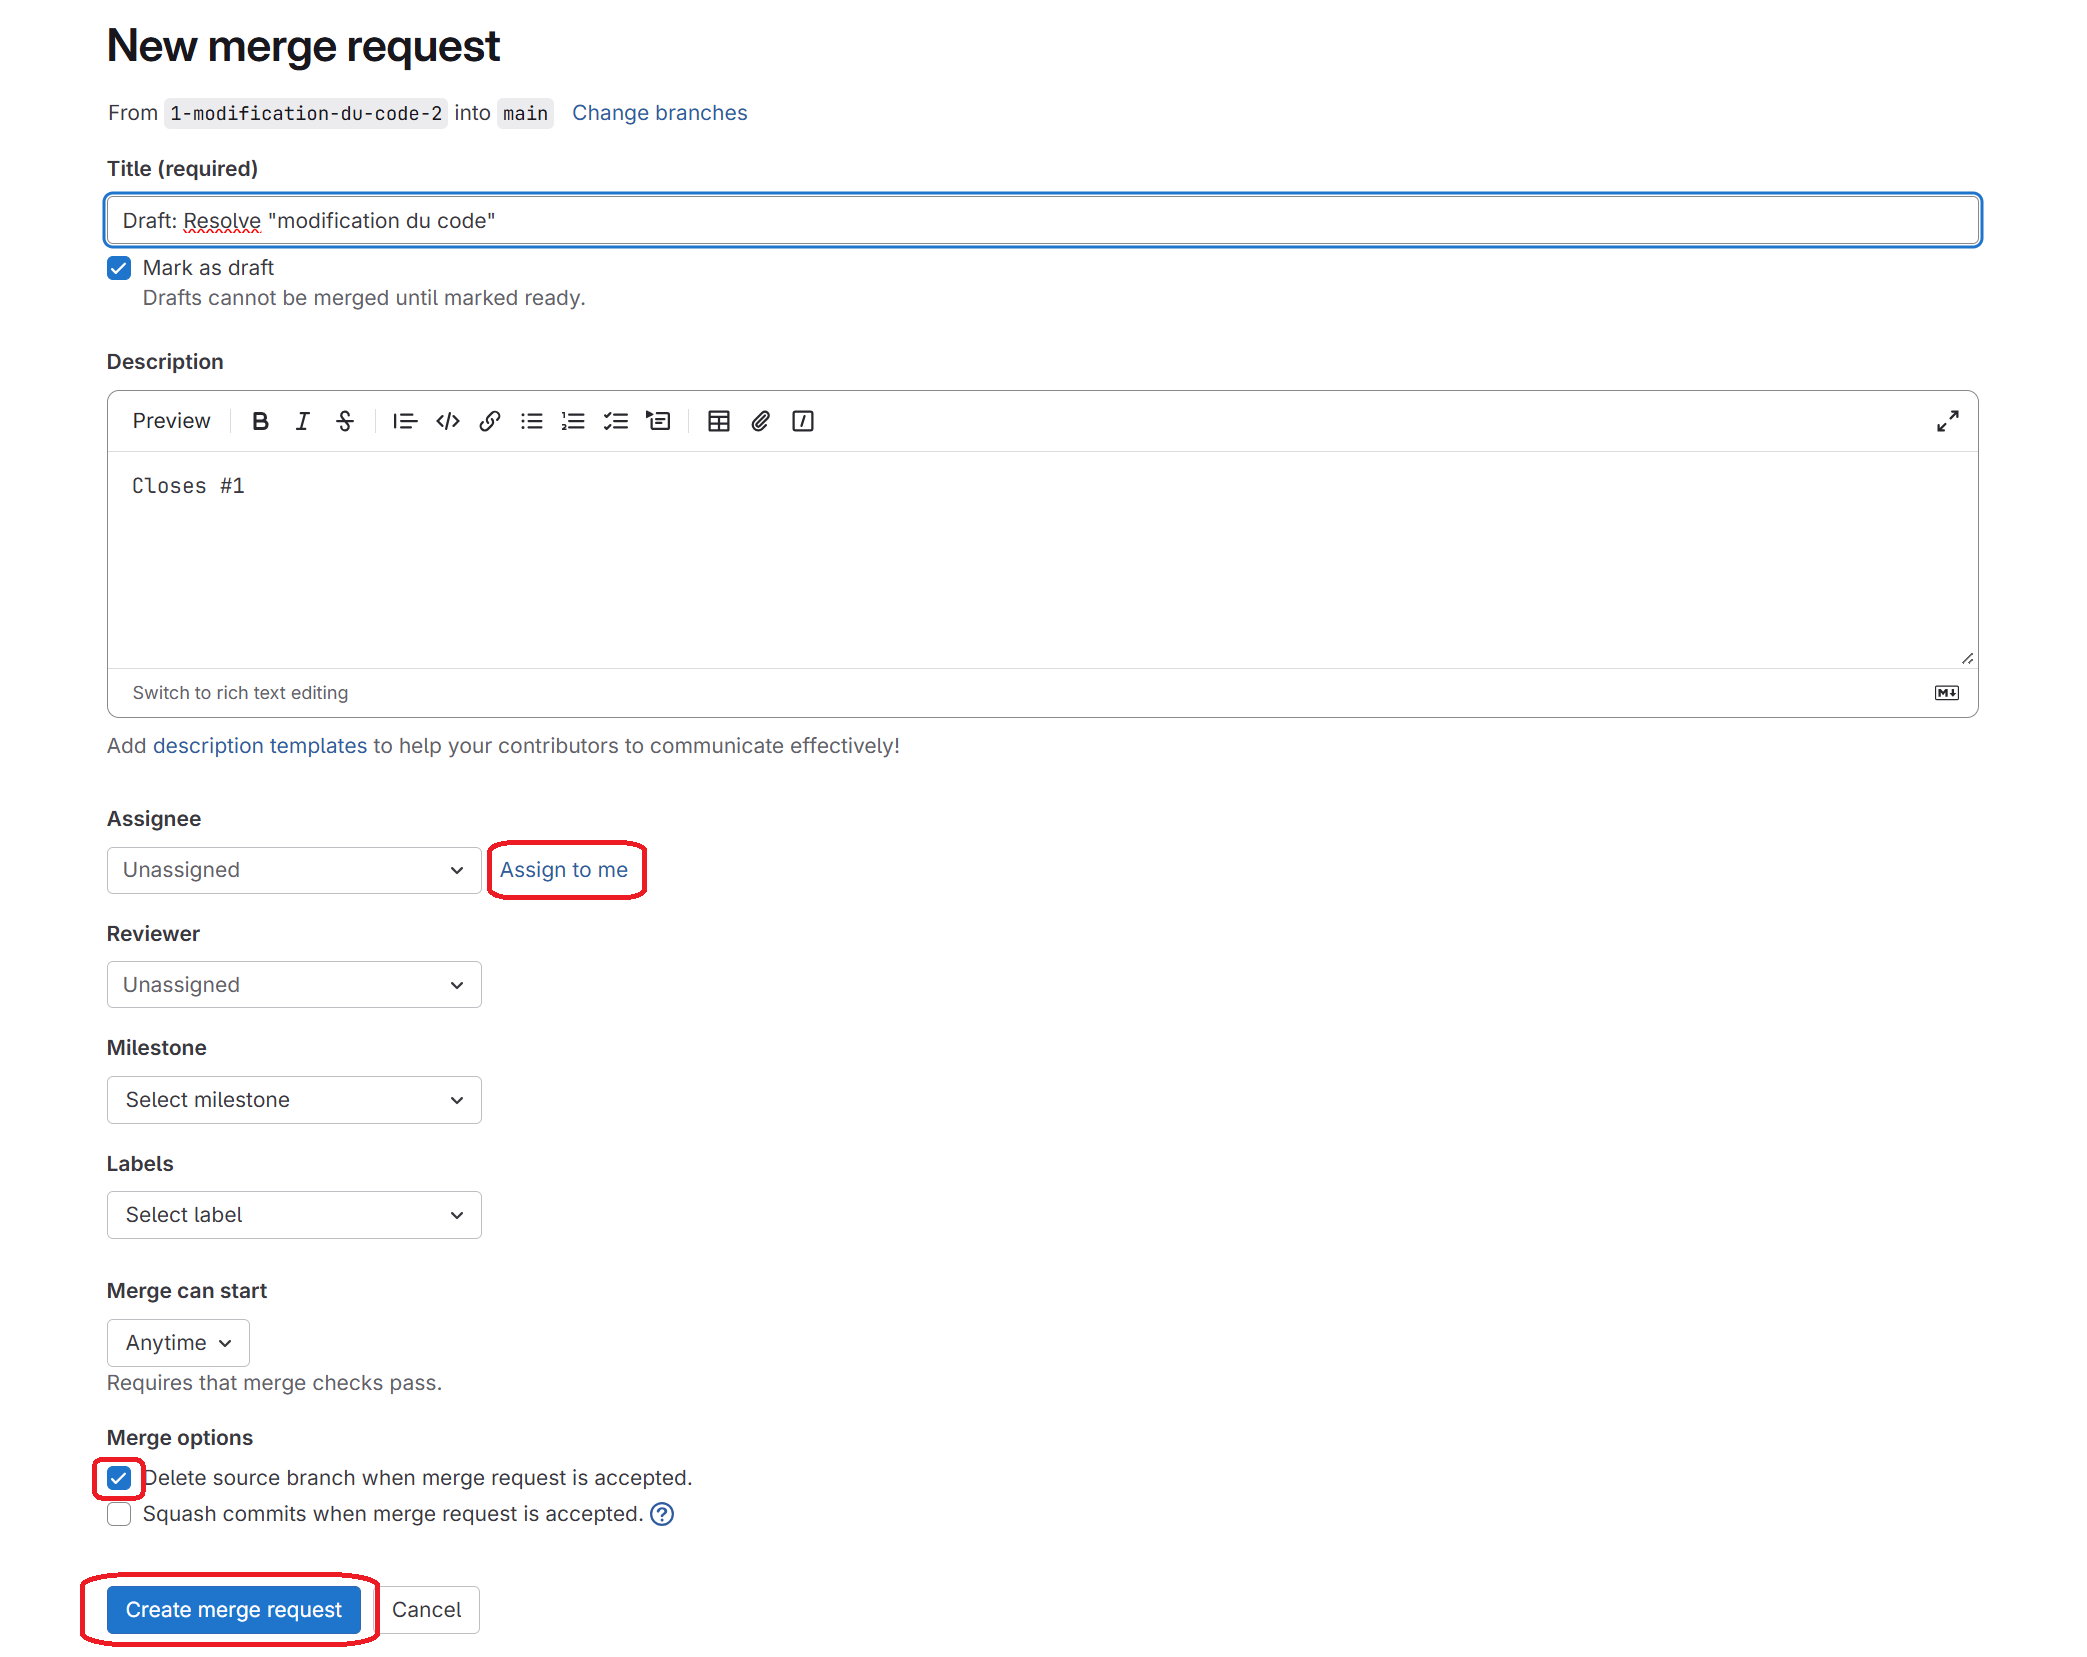2087x1657 pixels.
Task: Expand the Anytime merge start dropdown
Action: click(178, 1343)
